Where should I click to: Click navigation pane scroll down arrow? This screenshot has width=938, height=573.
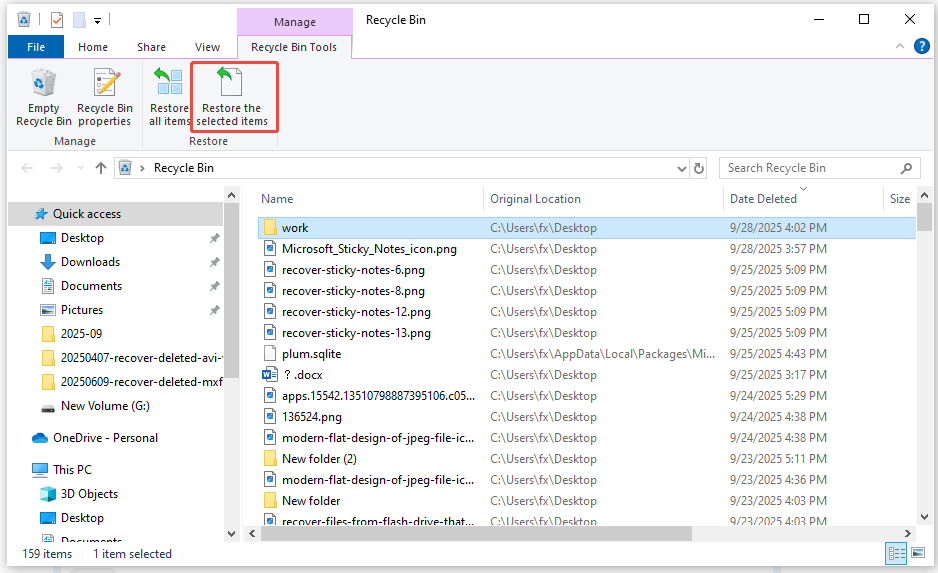[232, 534]
